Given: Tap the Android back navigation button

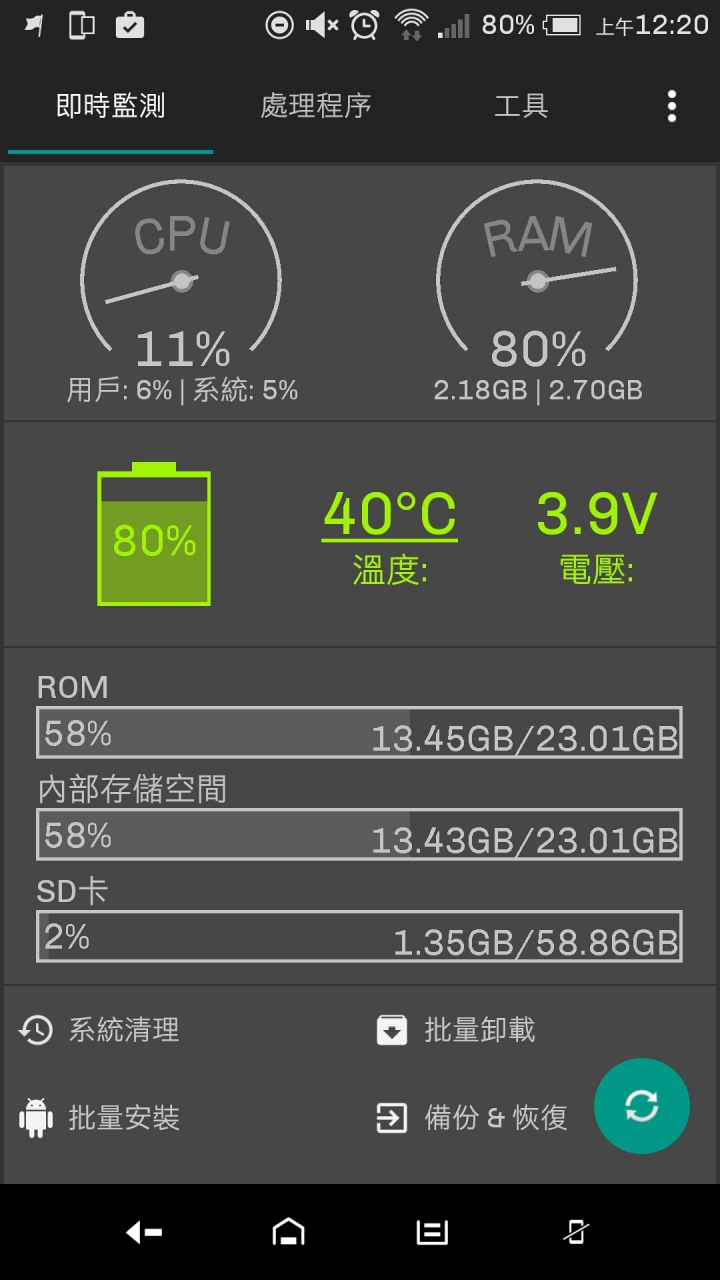Looking at the screenshot, I should pos(144,1232).
